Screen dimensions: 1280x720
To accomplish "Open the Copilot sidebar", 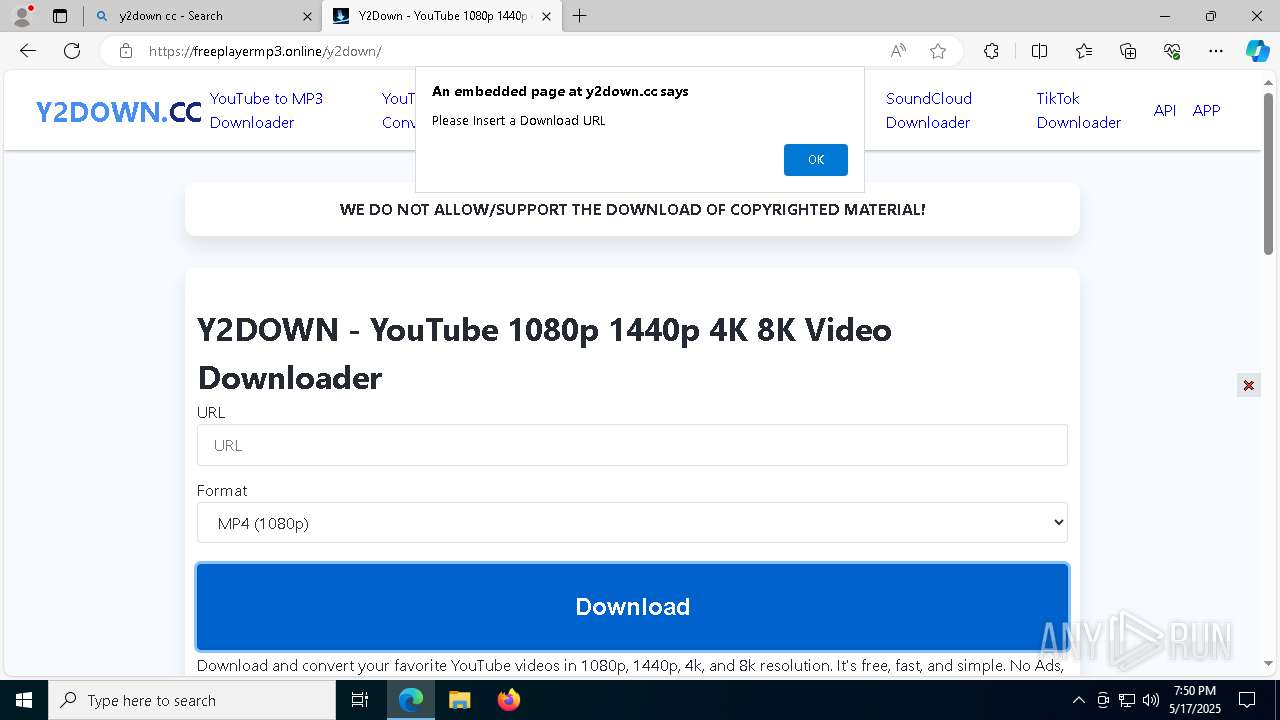I will pyautogui.click(x=1257, y=51).
